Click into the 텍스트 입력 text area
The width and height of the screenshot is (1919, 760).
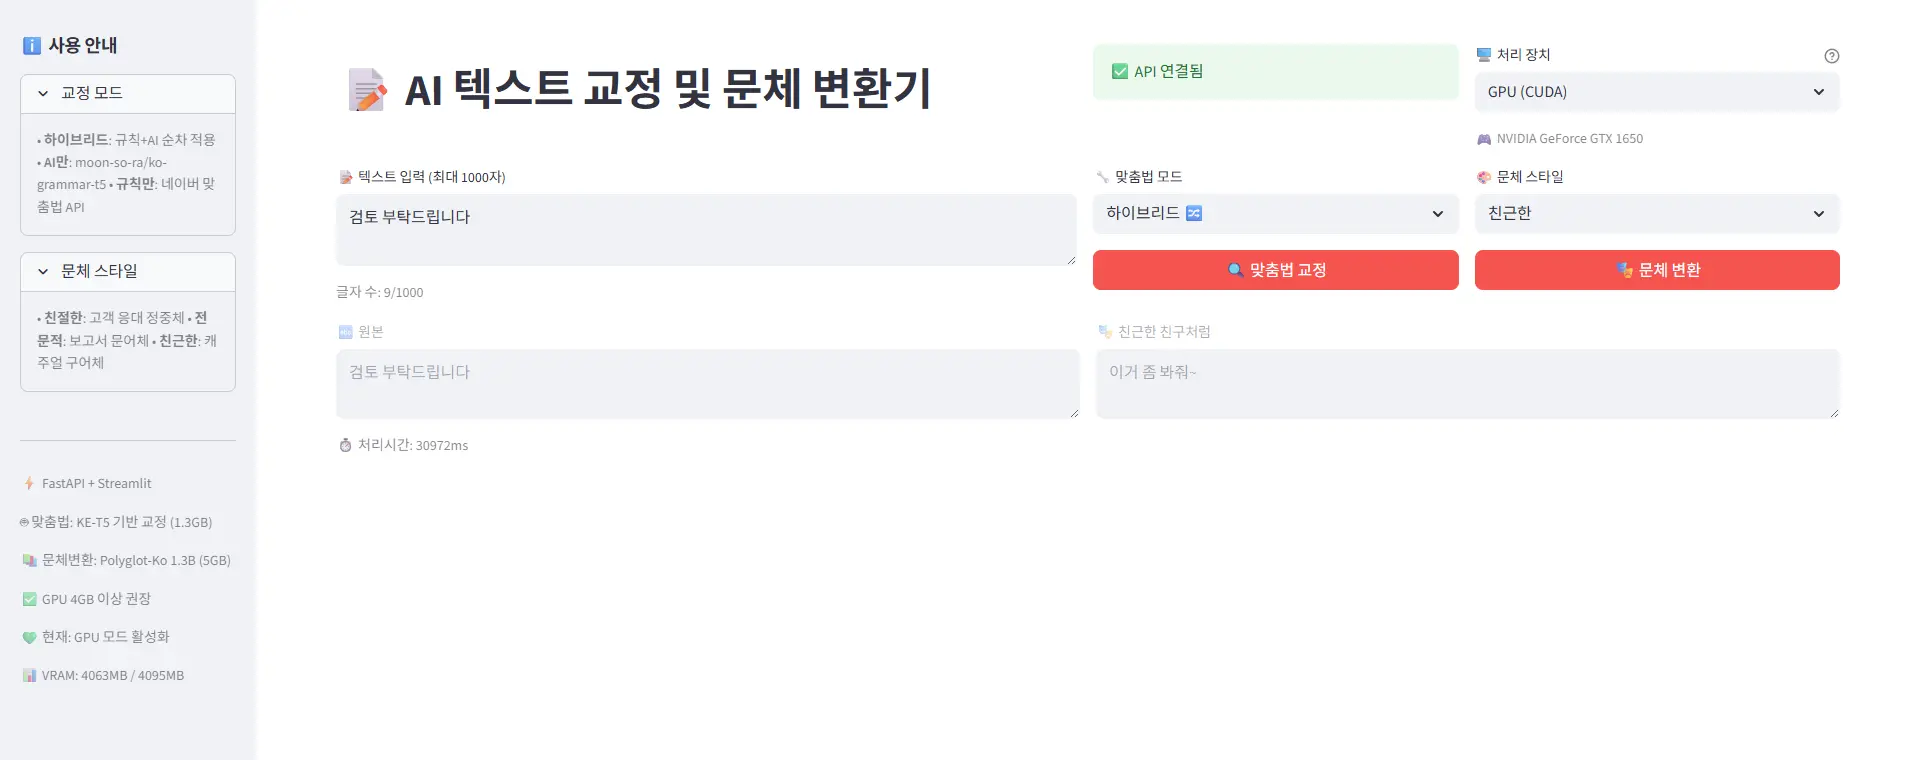tap(705, 230)
